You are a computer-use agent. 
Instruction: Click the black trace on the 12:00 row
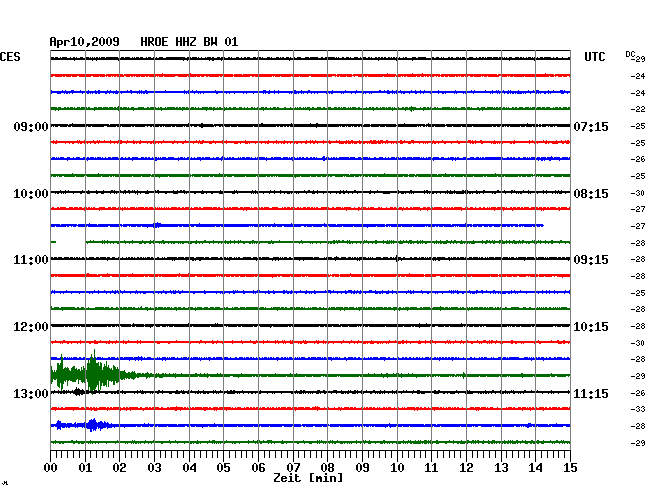tap(310, 326)
